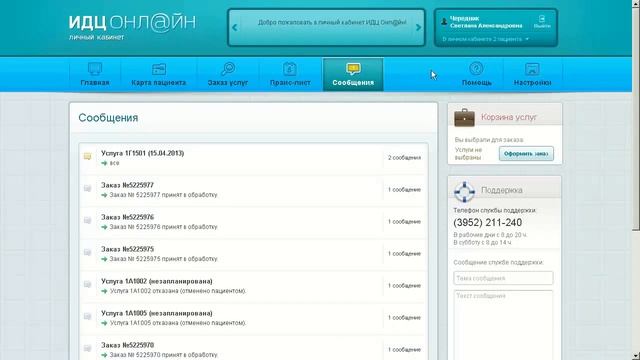
Task: Click the envelope icon for Заказ №5225970
Action: [x=87, y=348]
